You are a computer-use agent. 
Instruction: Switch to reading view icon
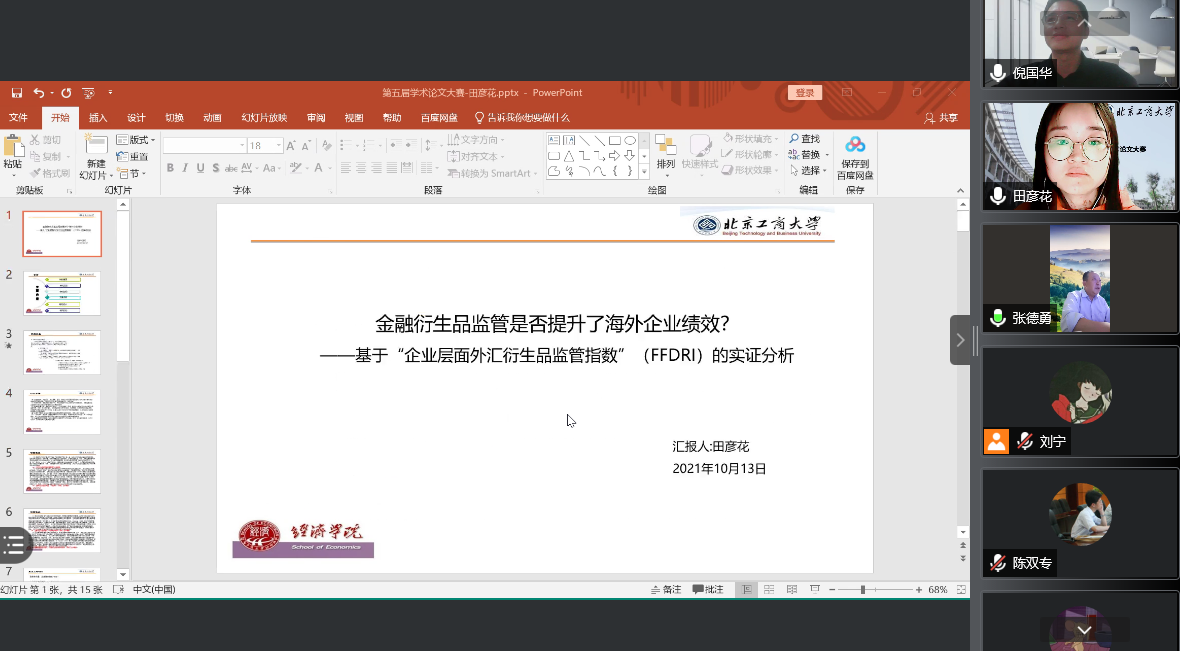coord(792,590)
